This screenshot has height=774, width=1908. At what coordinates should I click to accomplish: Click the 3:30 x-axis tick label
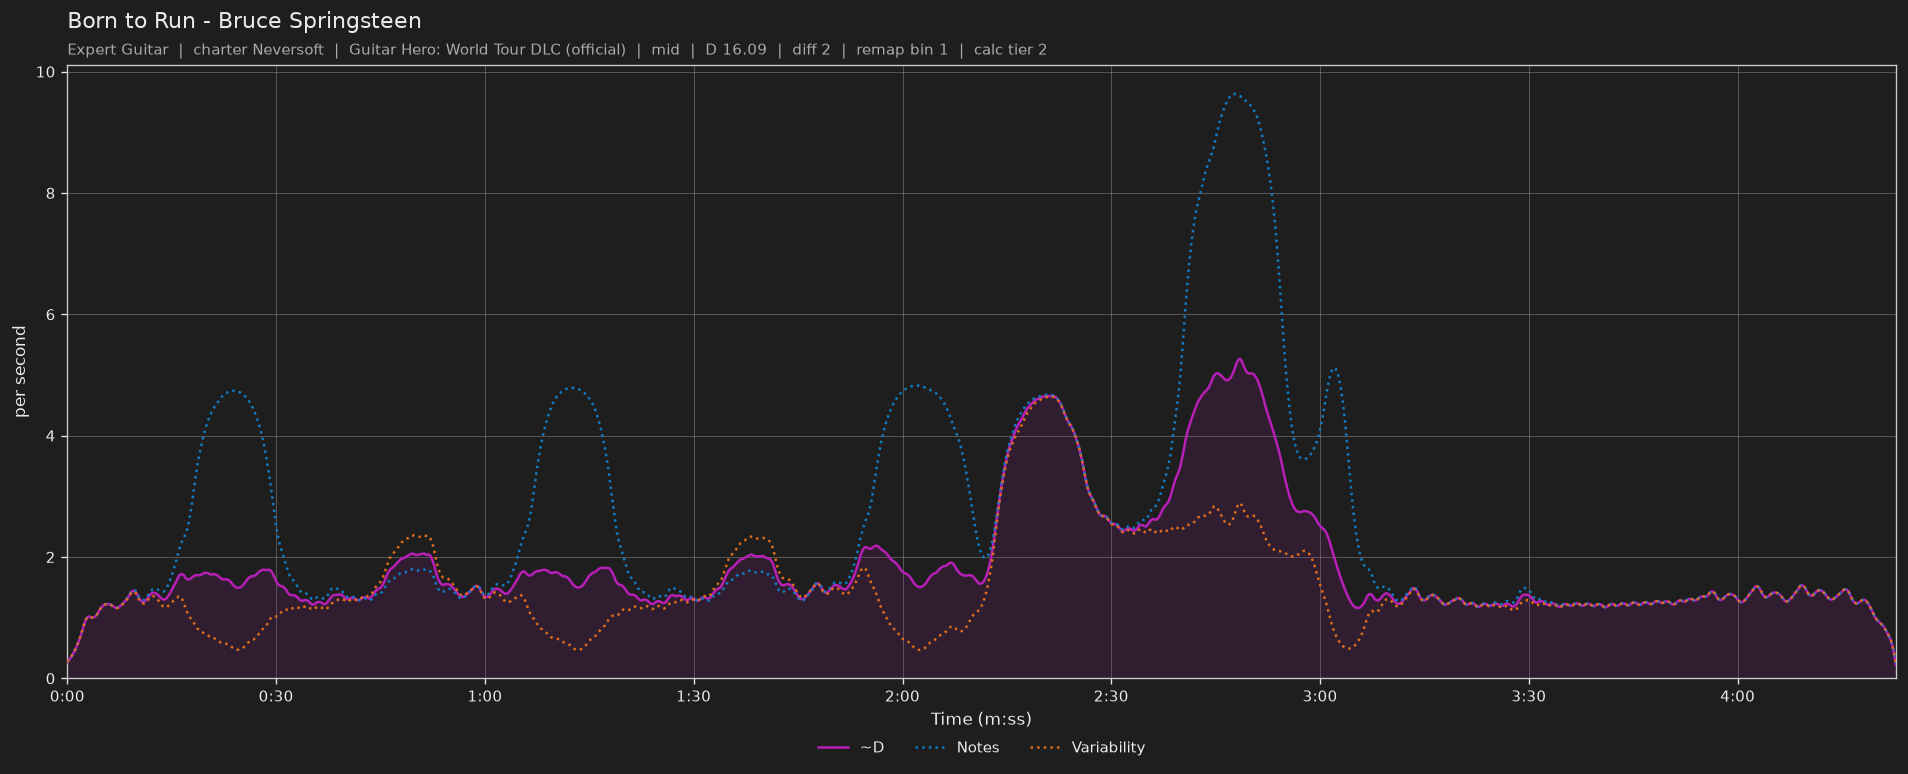(x=1529, y=697)
